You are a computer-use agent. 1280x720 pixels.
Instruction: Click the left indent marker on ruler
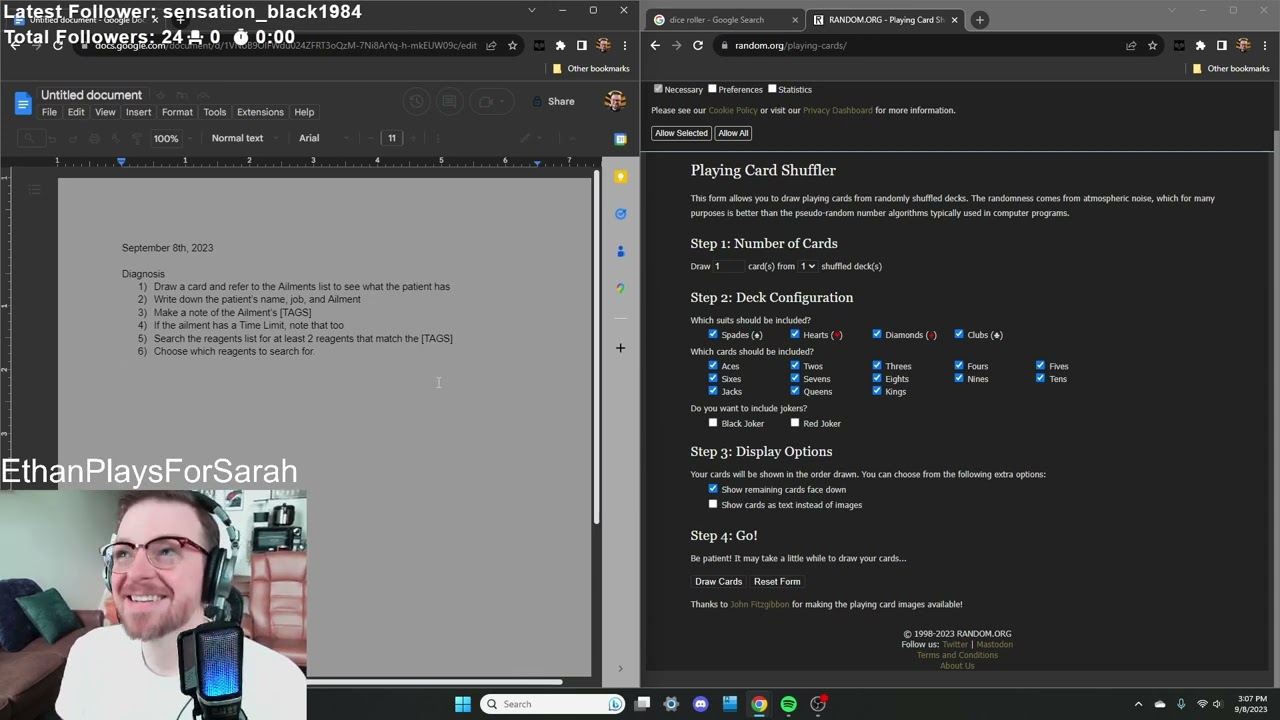(121, 161)
